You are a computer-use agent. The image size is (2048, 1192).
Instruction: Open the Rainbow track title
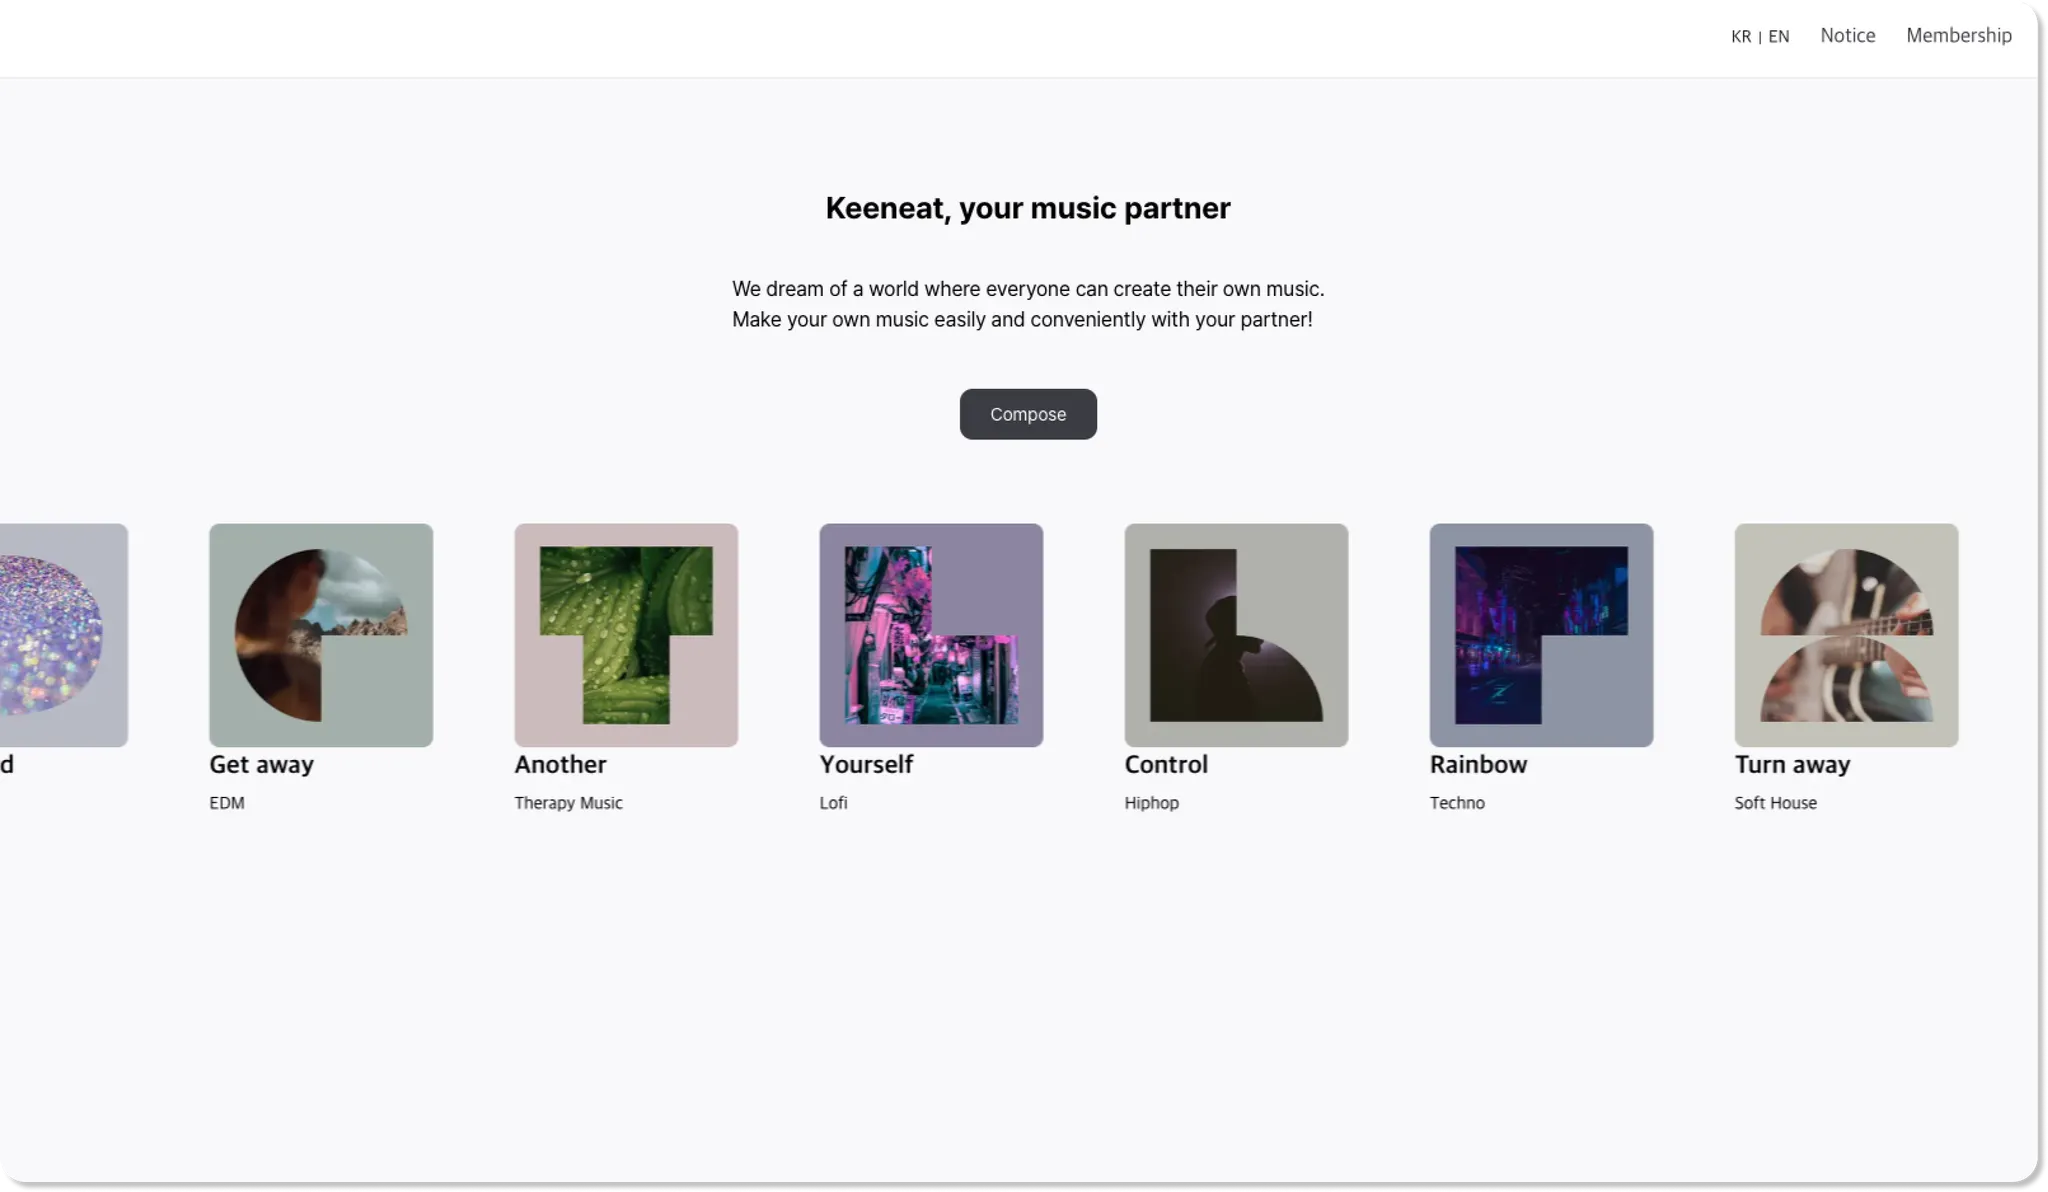(x=1478, y=765)
